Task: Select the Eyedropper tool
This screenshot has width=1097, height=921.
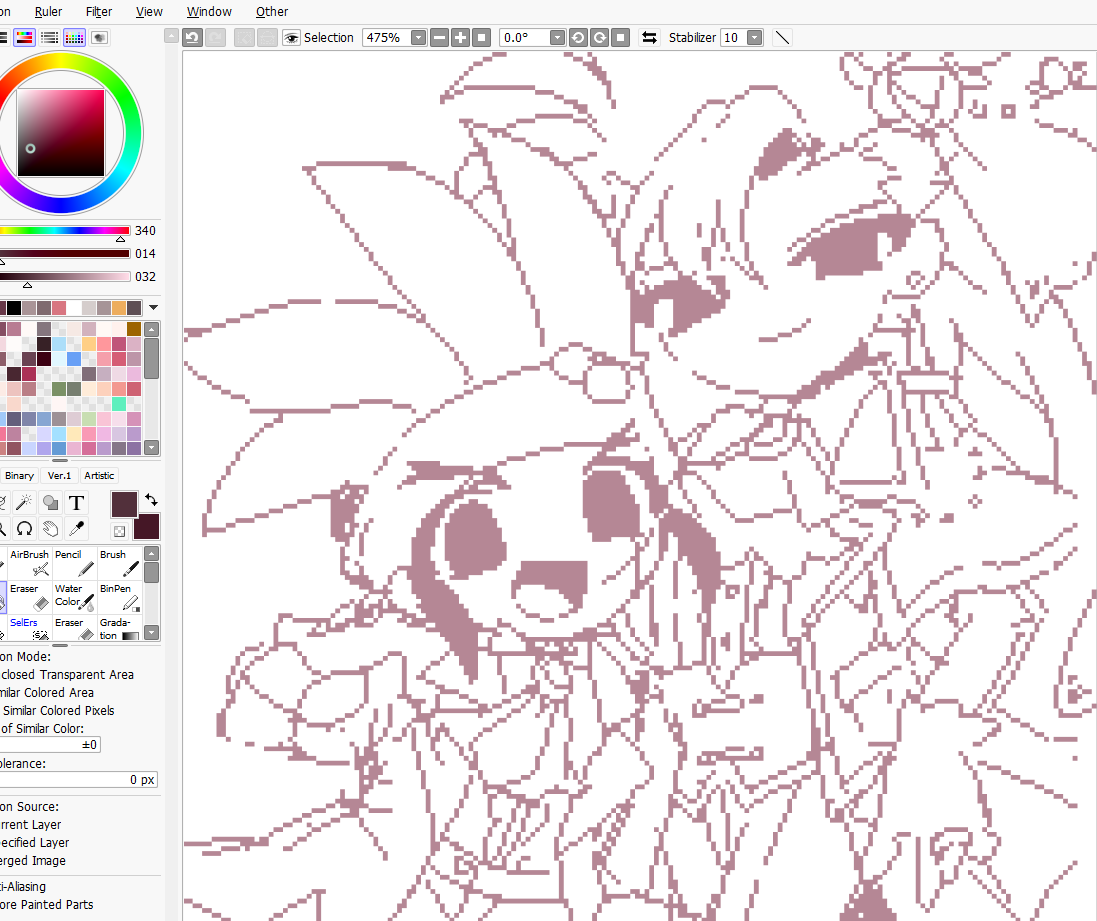Action: (x=76, y=528)
